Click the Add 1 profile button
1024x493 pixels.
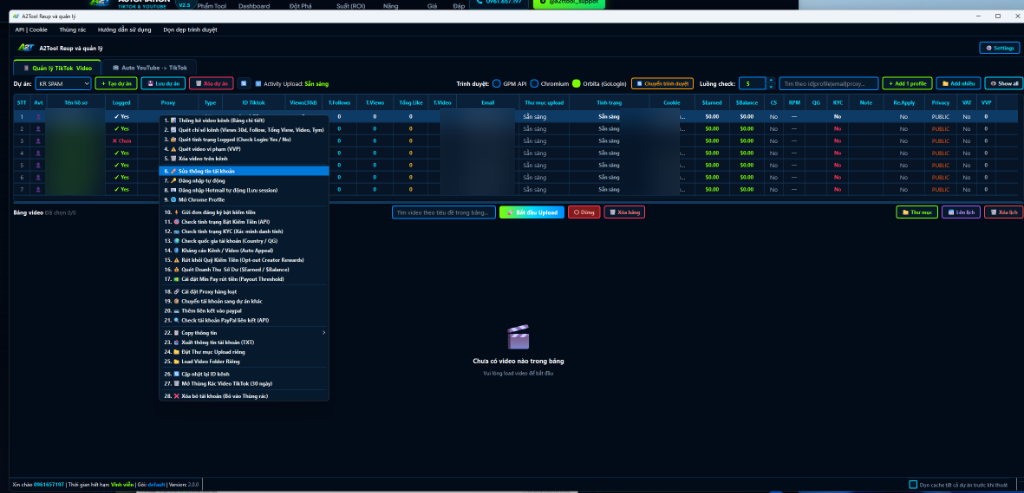(907, 84)
